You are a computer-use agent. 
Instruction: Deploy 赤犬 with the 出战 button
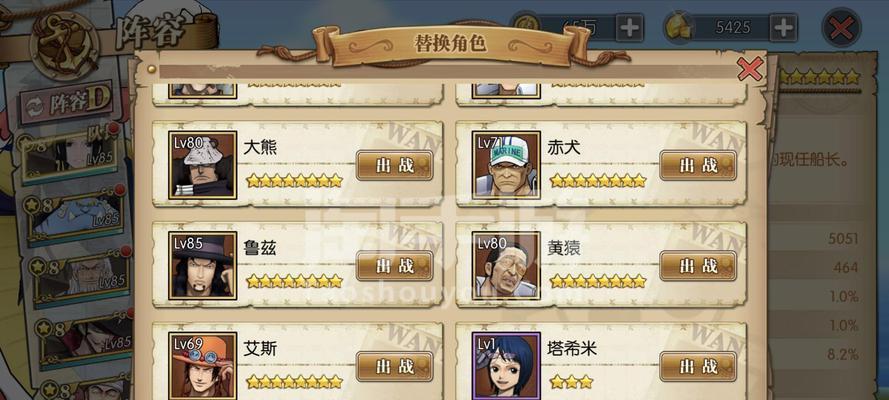coord(698,165)
